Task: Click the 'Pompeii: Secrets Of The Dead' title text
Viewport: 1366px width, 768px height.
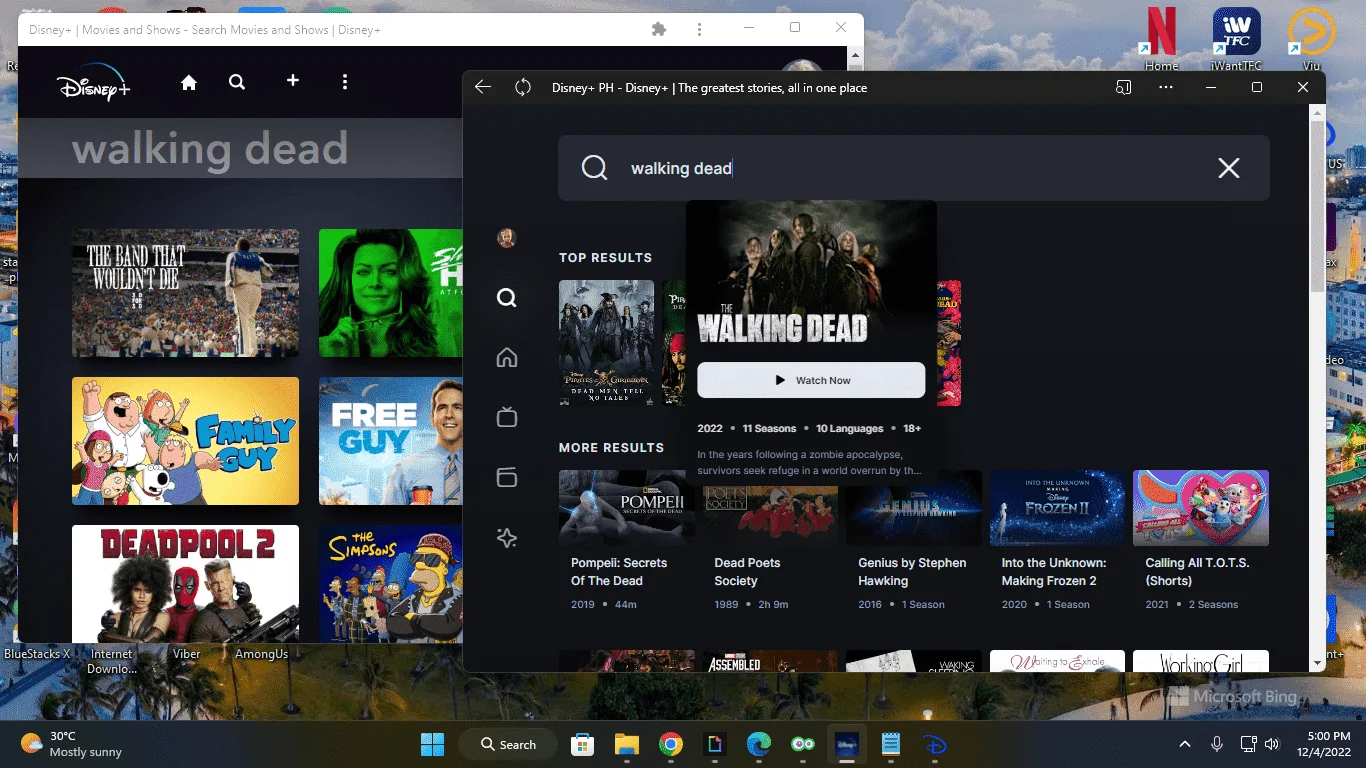Action: [x=619, y=572]
